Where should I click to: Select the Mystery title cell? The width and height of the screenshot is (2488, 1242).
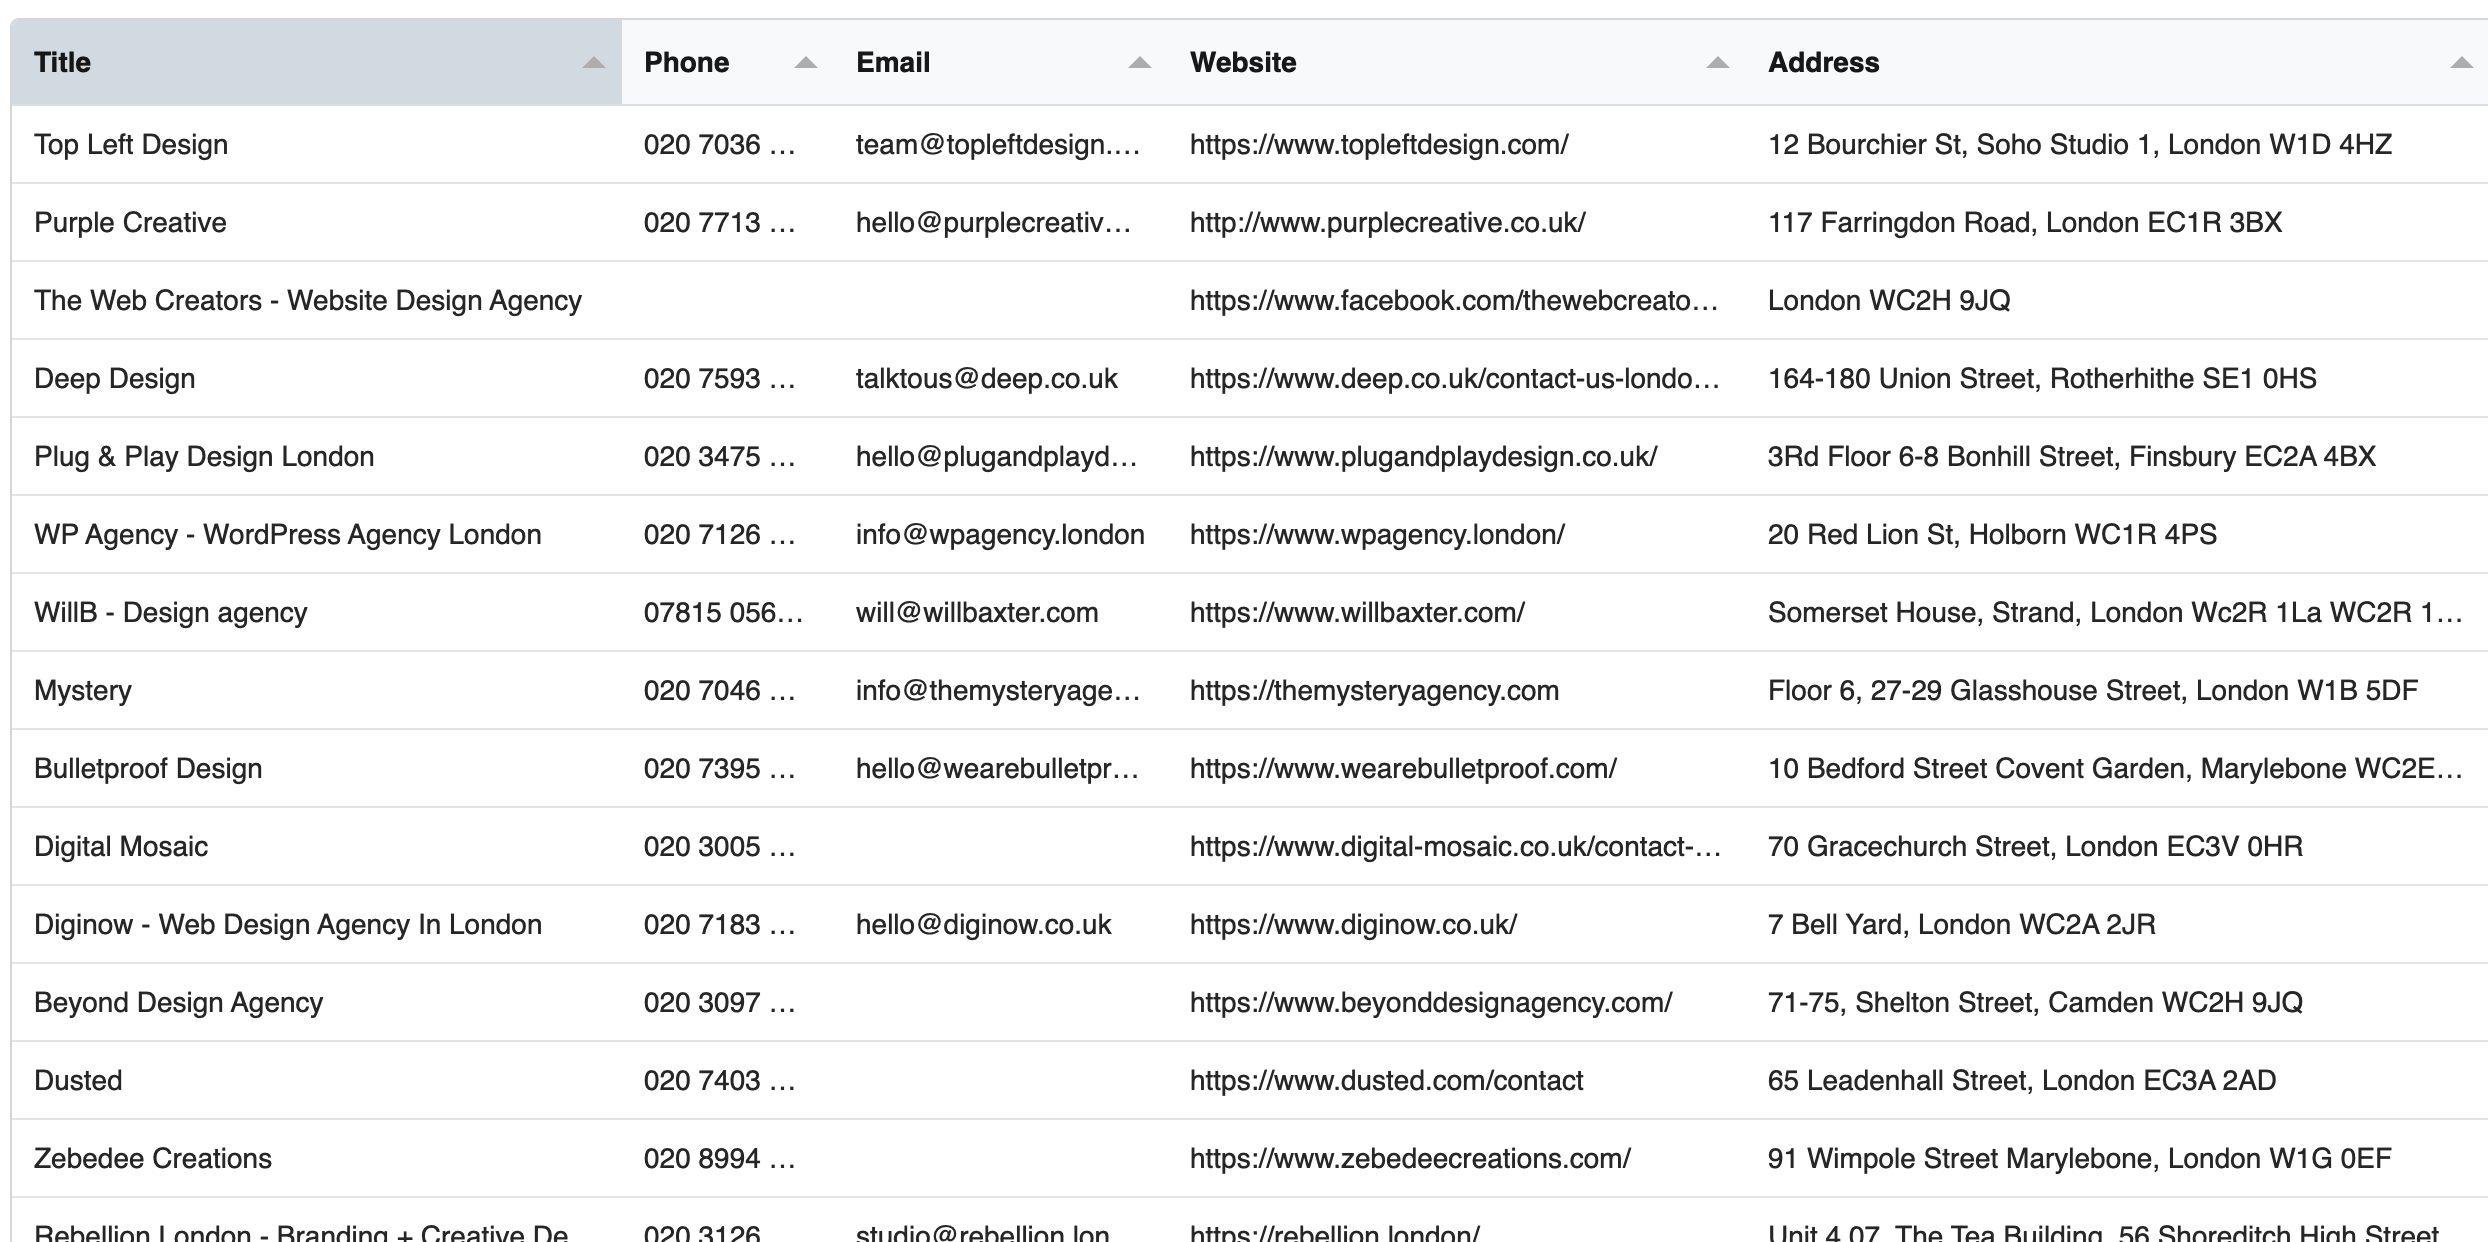pos(316,690)
